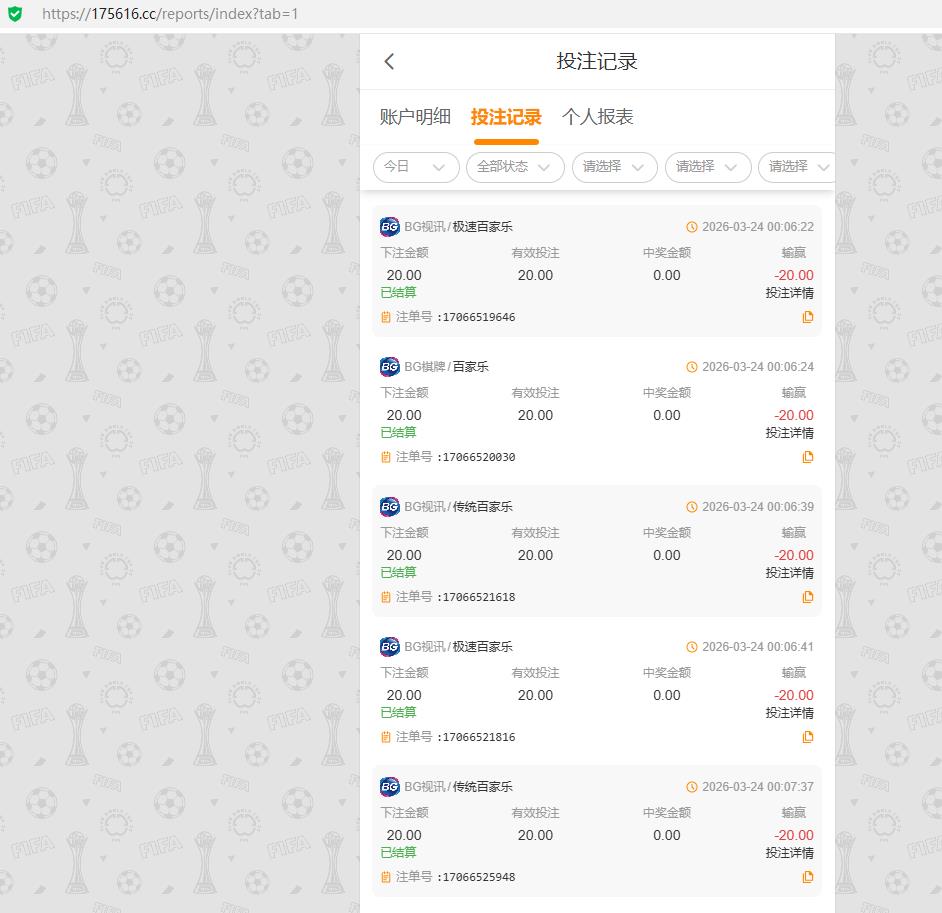This screenshot has width=942, height=913.
Task: Expand the 全部状态 status dropdown
Action: click(514, 167)
